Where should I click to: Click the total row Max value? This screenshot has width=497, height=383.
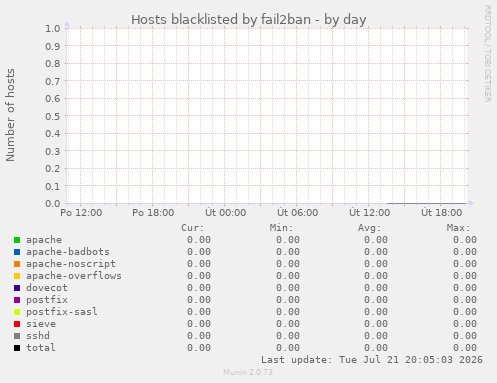tap(465, 348)
